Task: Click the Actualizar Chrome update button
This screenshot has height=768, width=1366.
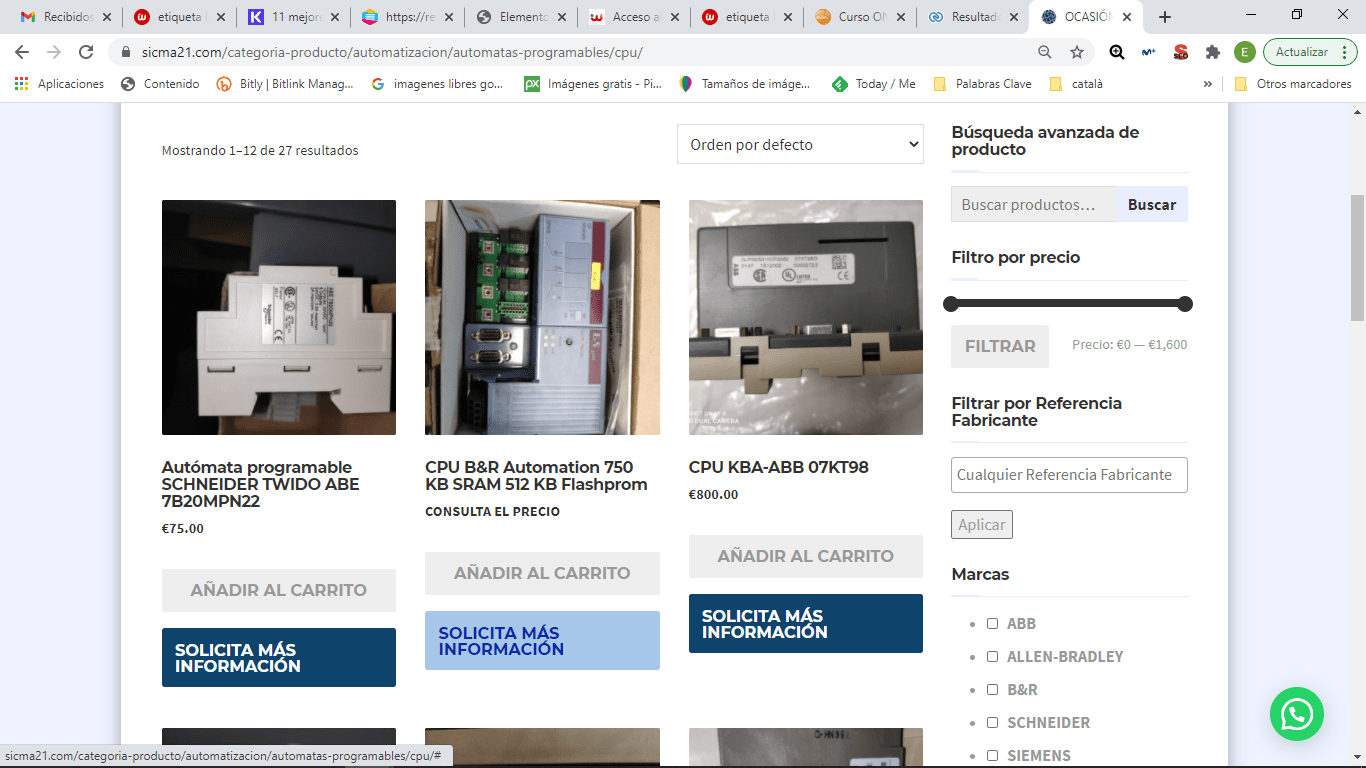Action: click(1310, 52)
